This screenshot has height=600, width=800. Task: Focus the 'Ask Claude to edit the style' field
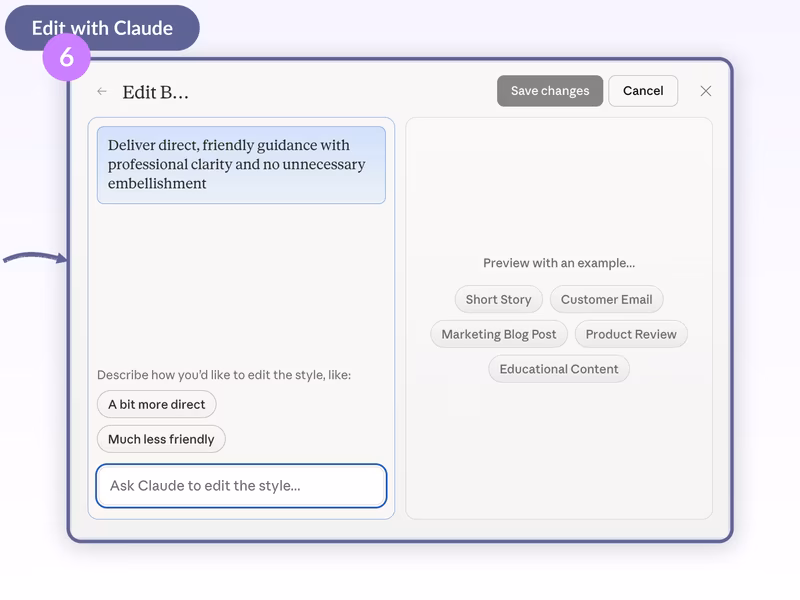pos(241,486)
